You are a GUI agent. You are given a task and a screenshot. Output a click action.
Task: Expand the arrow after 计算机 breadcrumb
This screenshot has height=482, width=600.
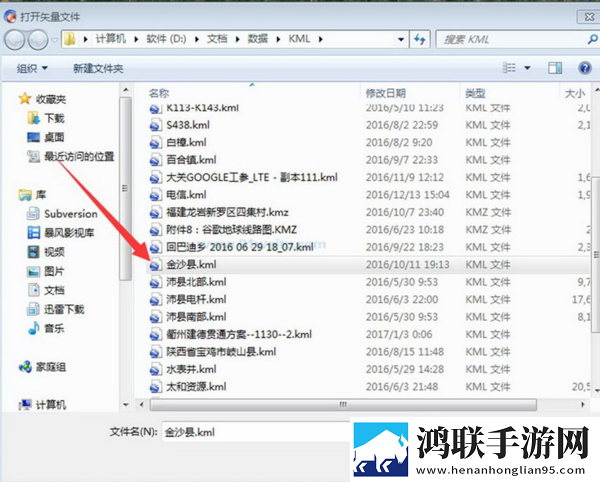point(136,39)
